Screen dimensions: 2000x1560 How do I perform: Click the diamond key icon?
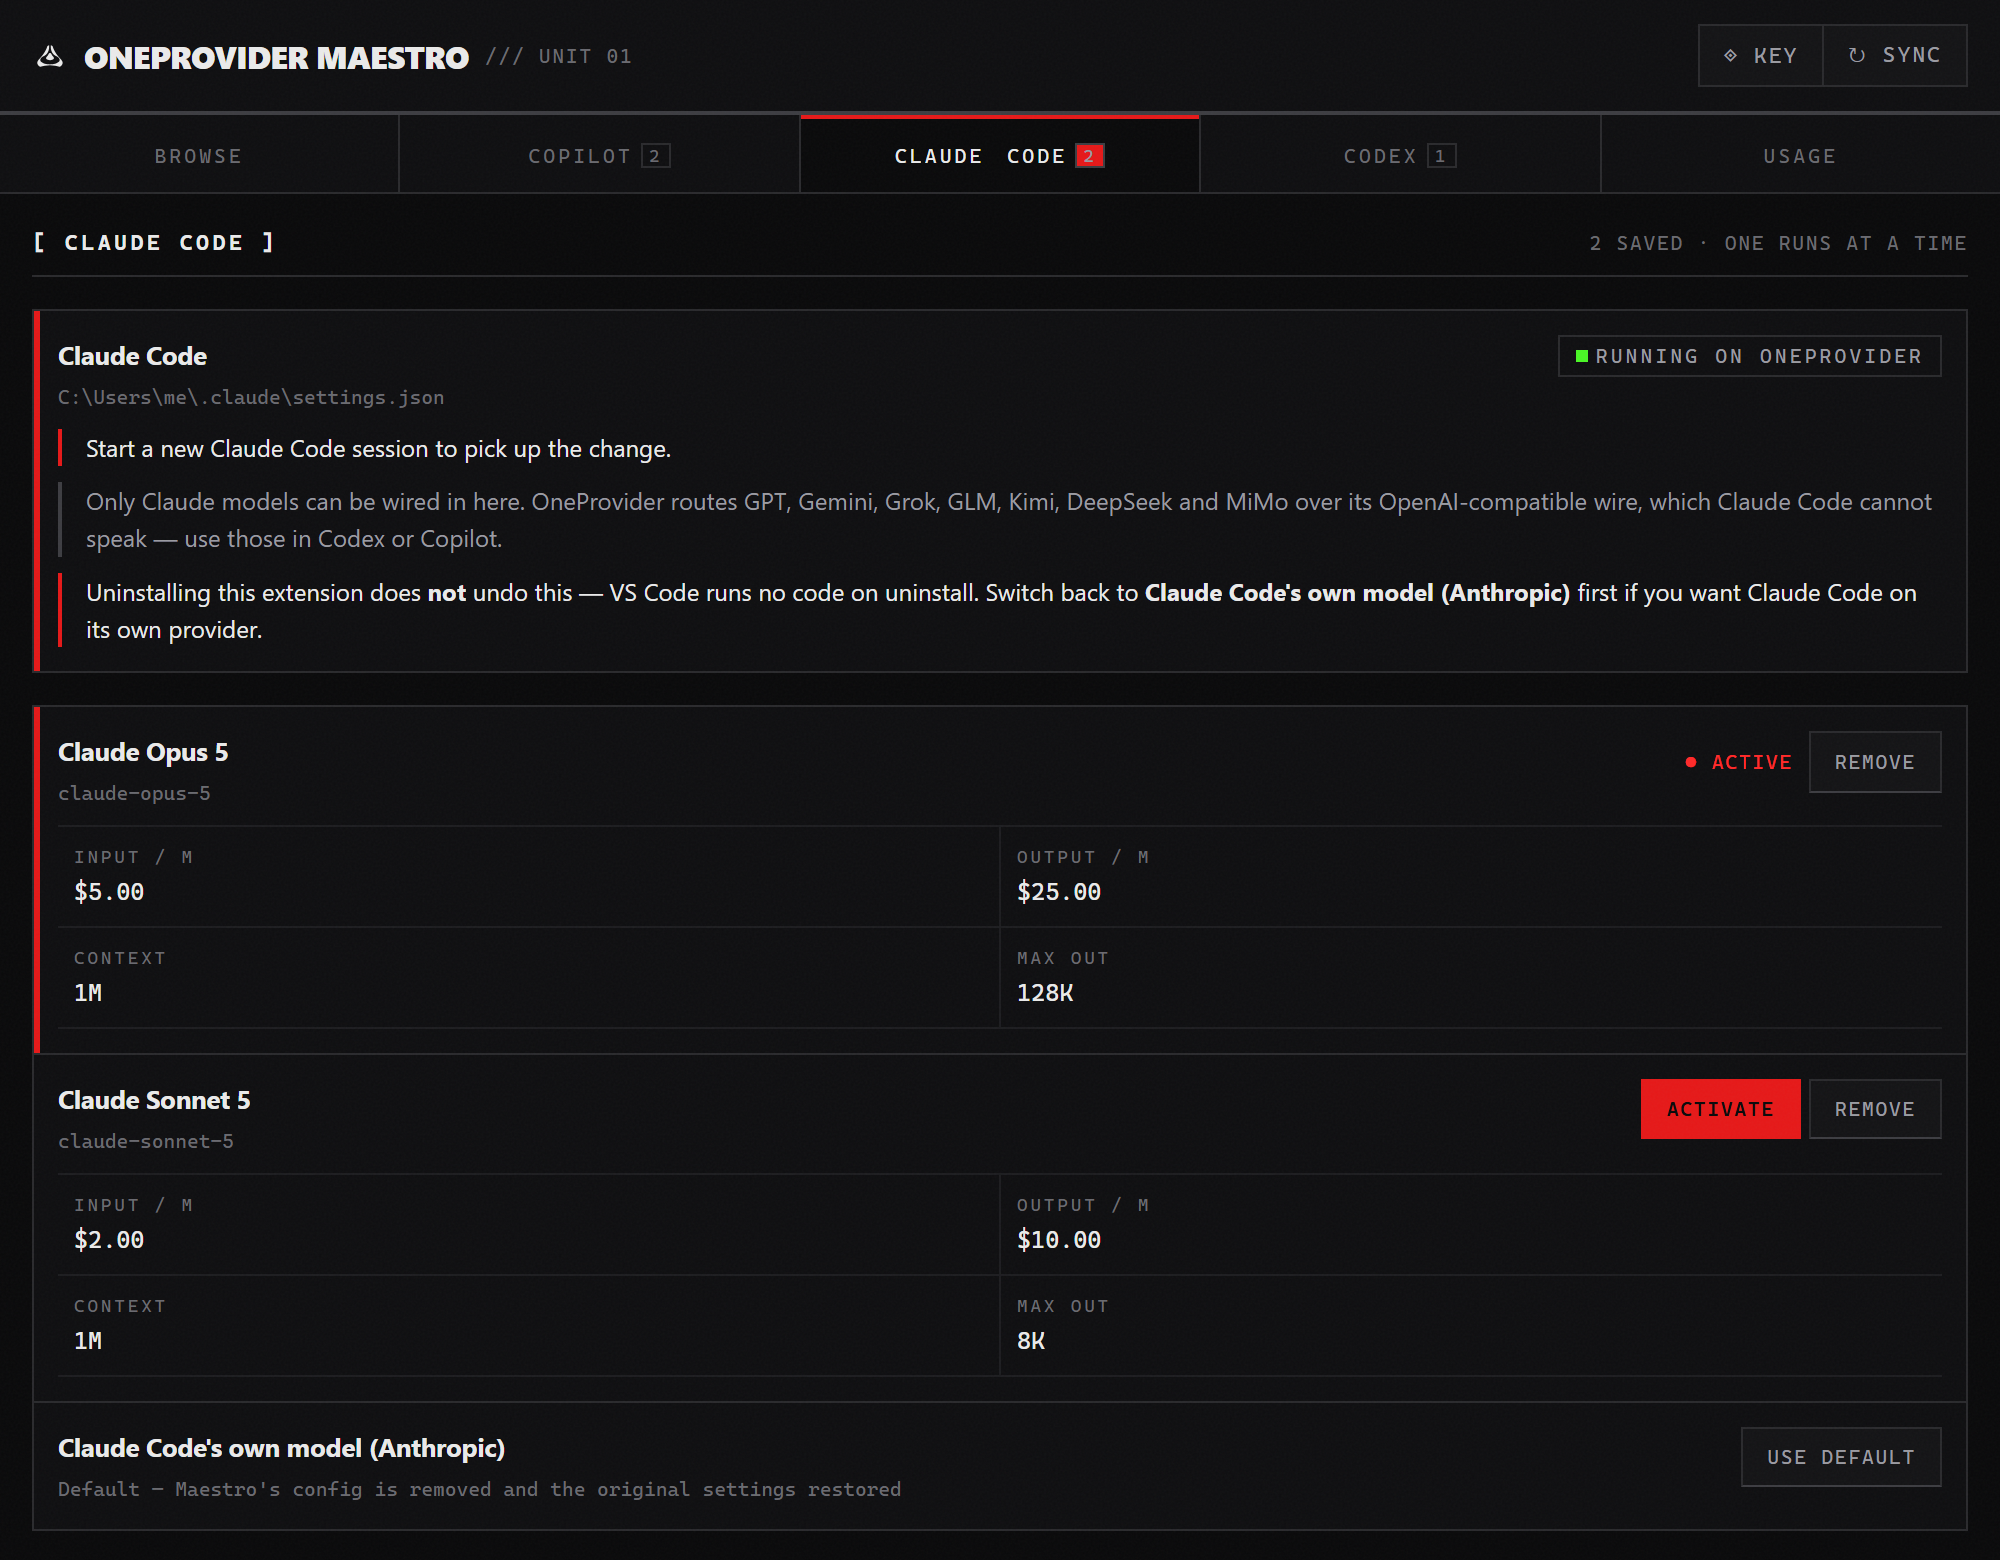click(x=1730, y=56)
